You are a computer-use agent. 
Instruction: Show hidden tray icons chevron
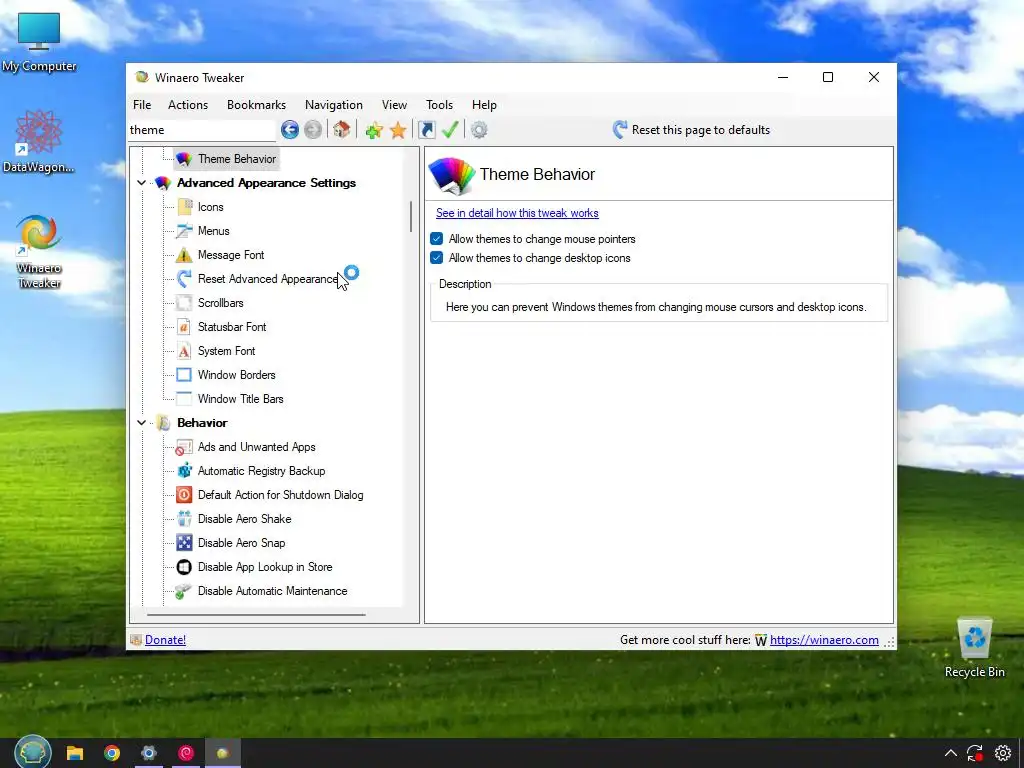(x=951, y=753)
